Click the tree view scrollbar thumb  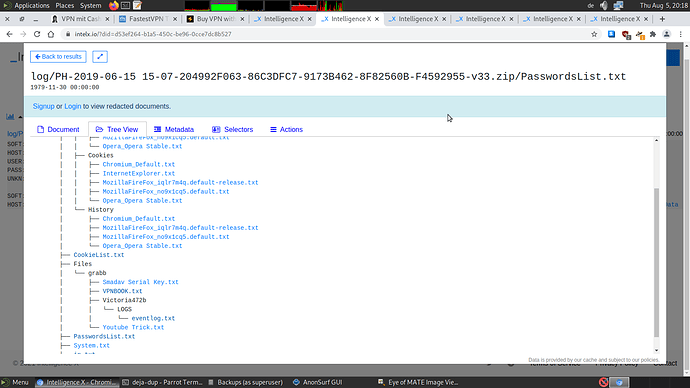click(x=657, y=262)
